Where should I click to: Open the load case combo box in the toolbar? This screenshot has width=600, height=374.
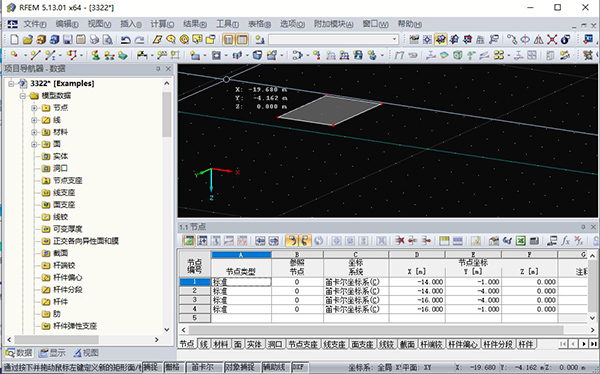pos(333,39)
